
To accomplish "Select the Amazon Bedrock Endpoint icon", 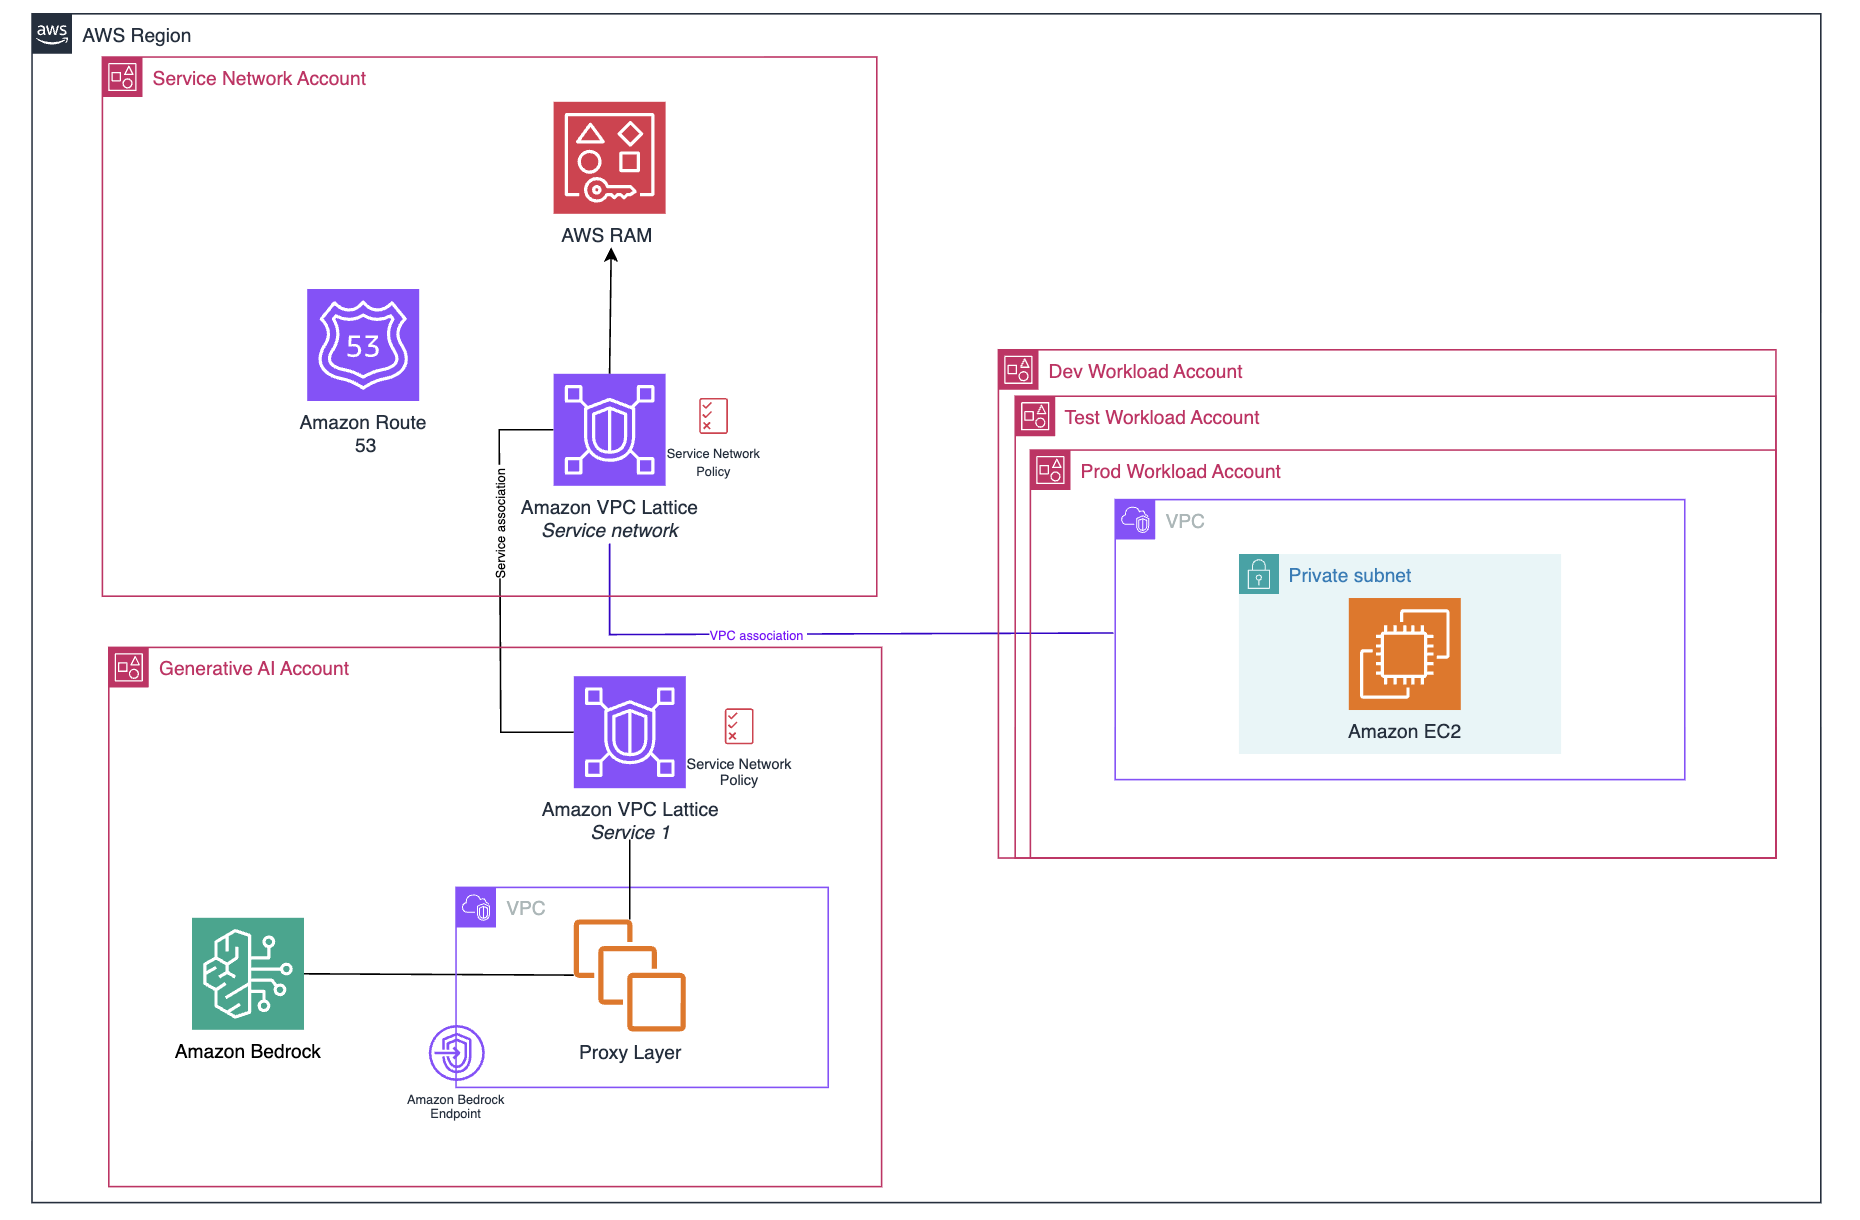I will pos(456,1052).
